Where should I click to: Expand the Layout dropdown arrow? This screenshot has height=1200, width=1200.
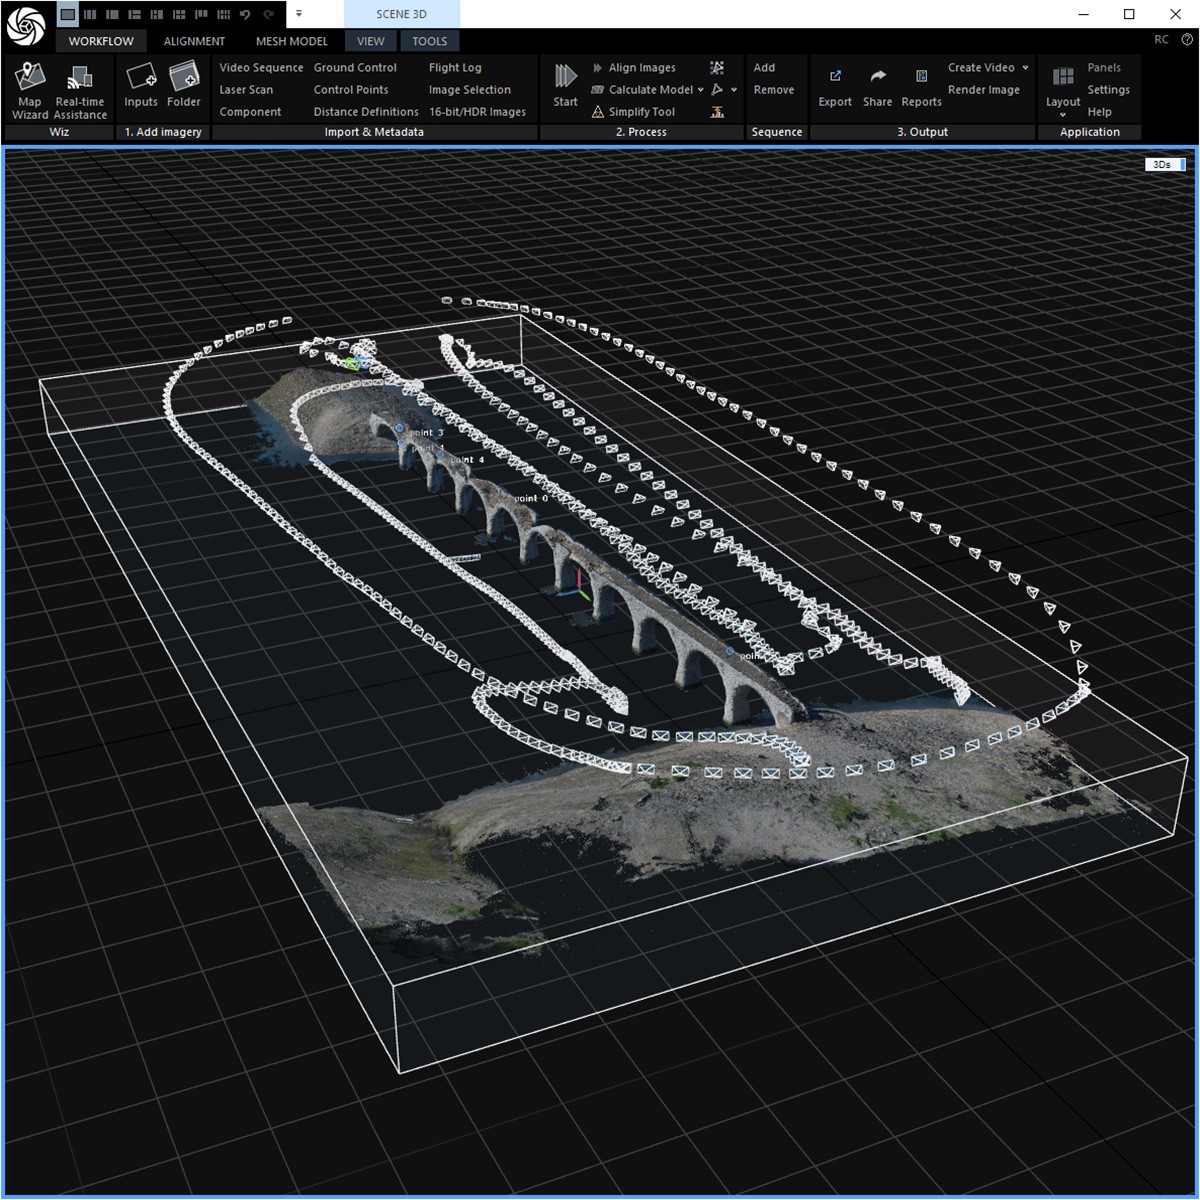pyautogui.click(x=1063, y=114)
